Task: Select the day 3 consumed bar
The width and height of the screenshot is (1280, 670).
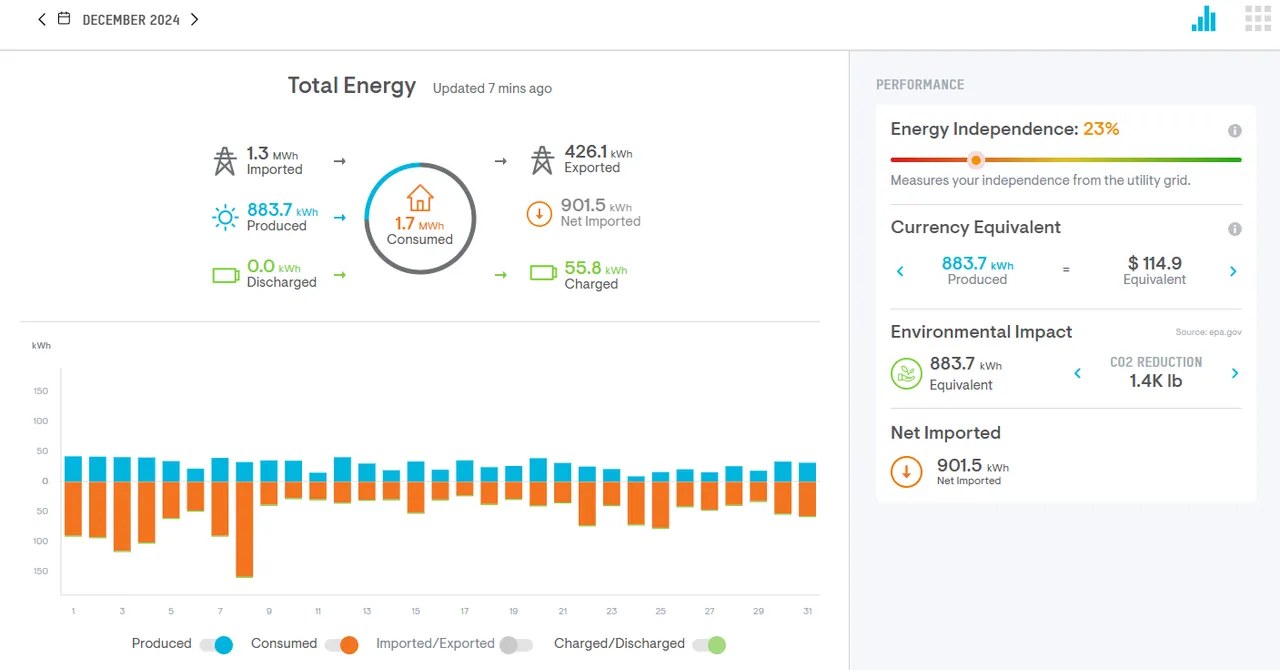Action: 122,516
